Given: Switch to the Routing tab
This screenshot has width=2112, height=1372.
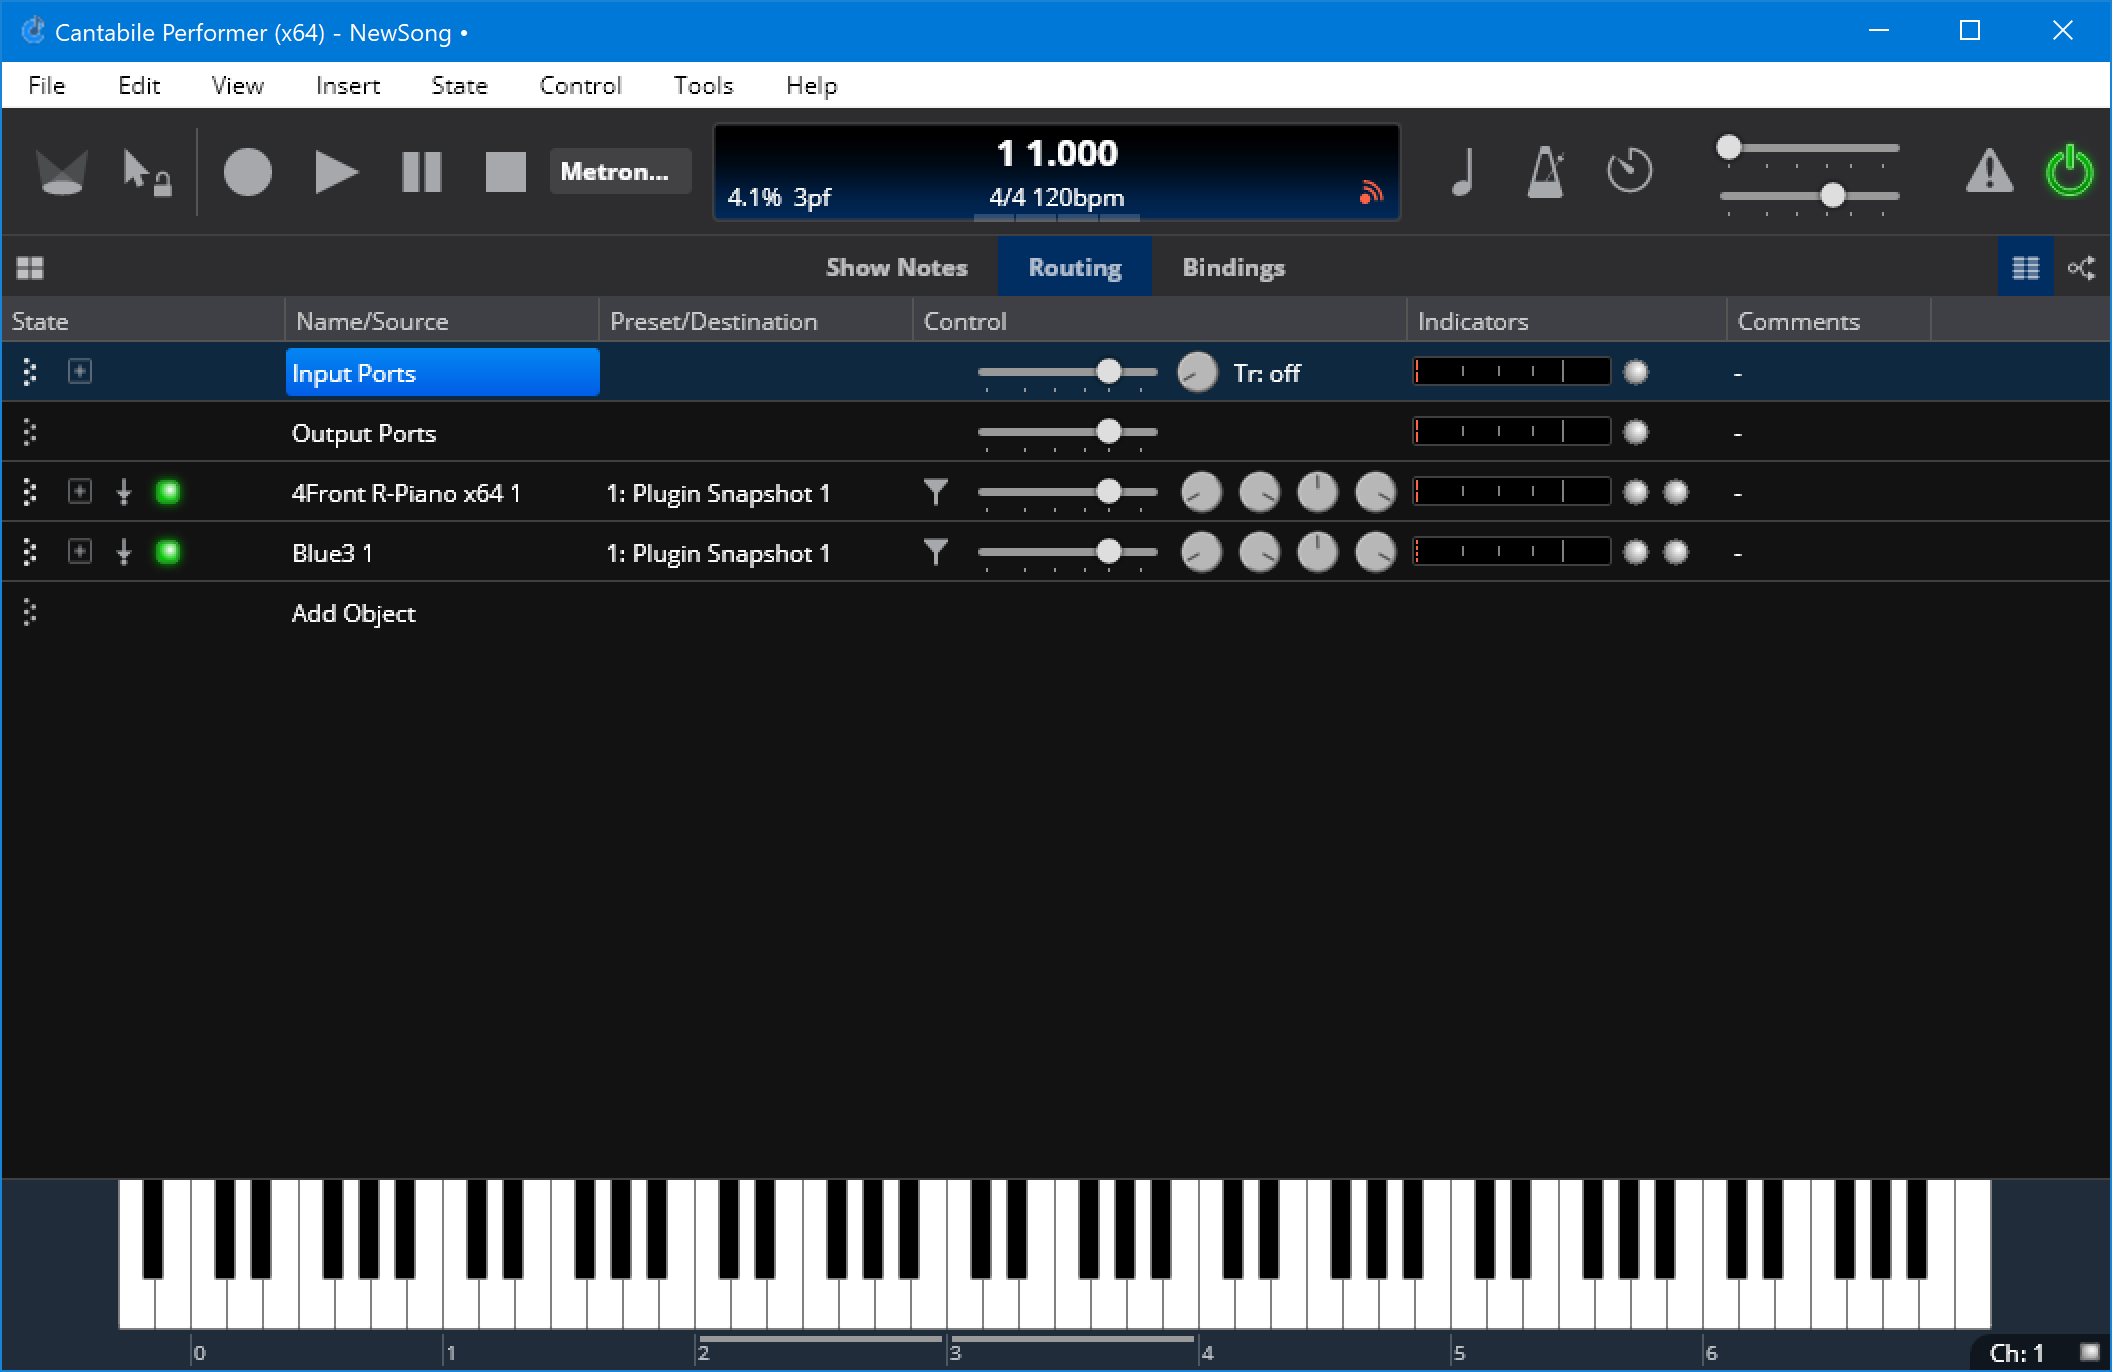Looking at the screenshot, I should [1075, 268].
